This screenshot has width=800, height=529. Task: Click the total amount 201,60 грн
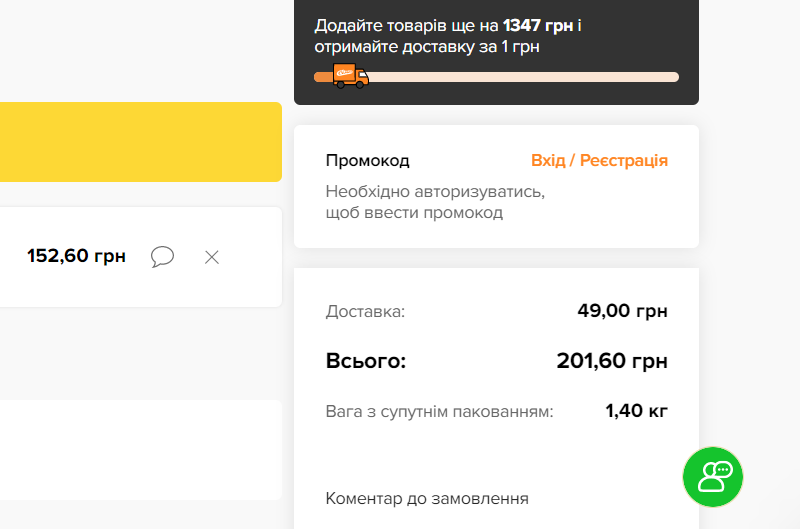point(612,361)
